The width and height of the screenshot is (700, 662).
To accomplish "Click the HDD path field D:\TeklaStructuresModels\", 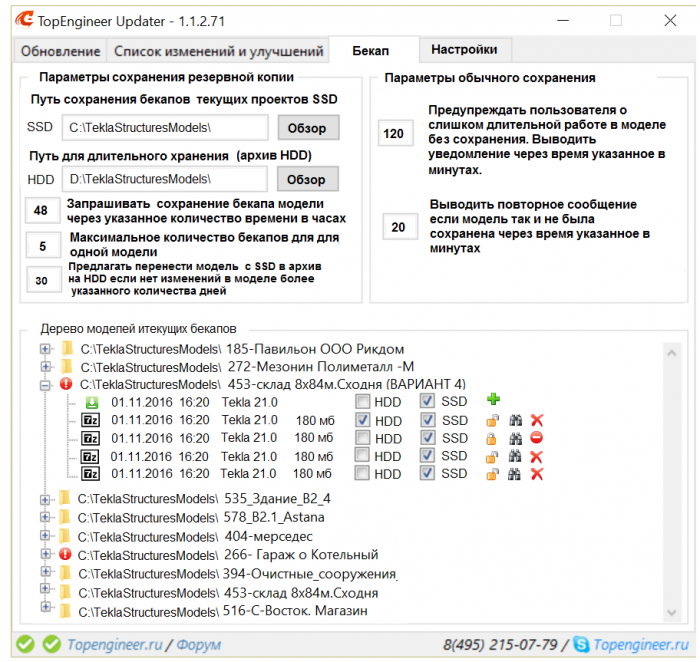I will [x=165, y=179].
